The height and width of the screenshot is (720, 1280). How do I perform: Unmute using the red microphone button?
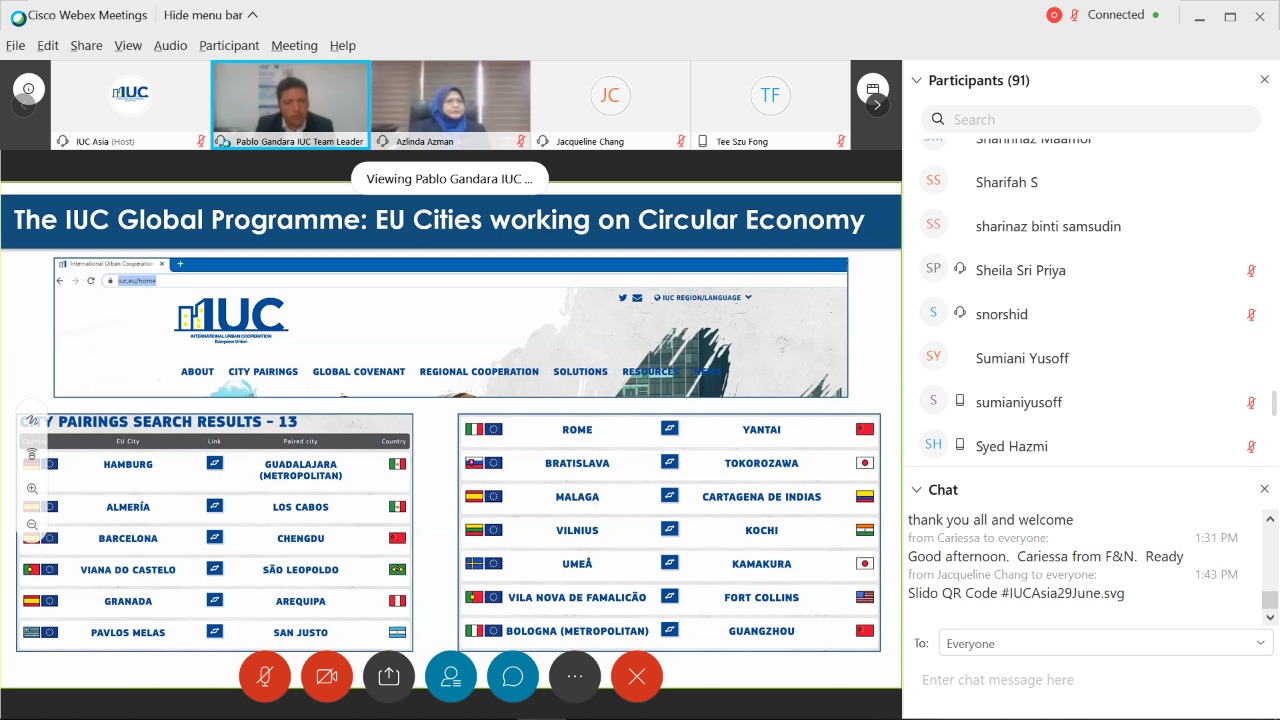point(265,677)
